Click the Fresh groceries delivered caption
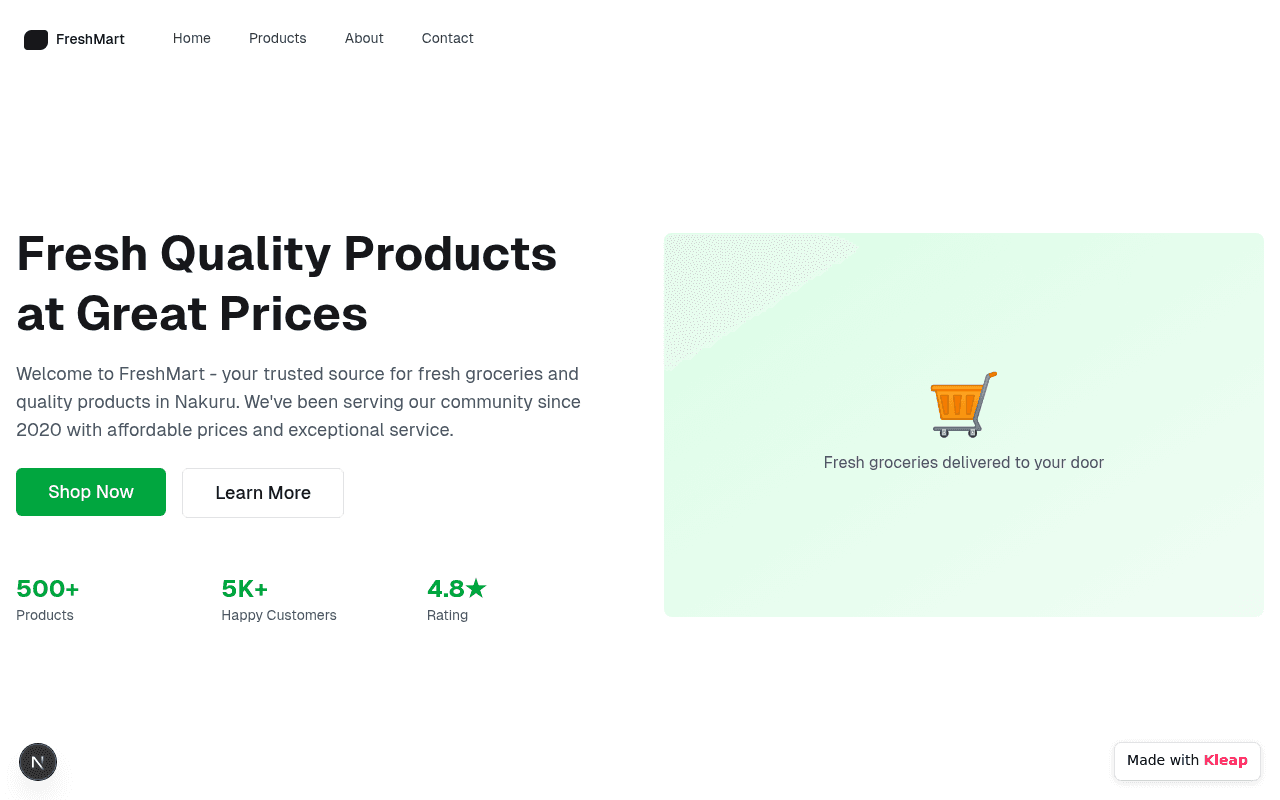 coord(964,462)
